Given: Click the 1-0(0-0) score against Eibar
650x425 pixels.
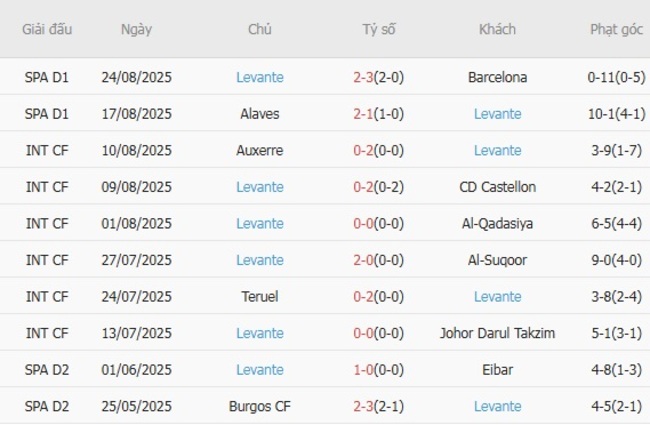Looking at the screenshot, I should tap(379, 369).
